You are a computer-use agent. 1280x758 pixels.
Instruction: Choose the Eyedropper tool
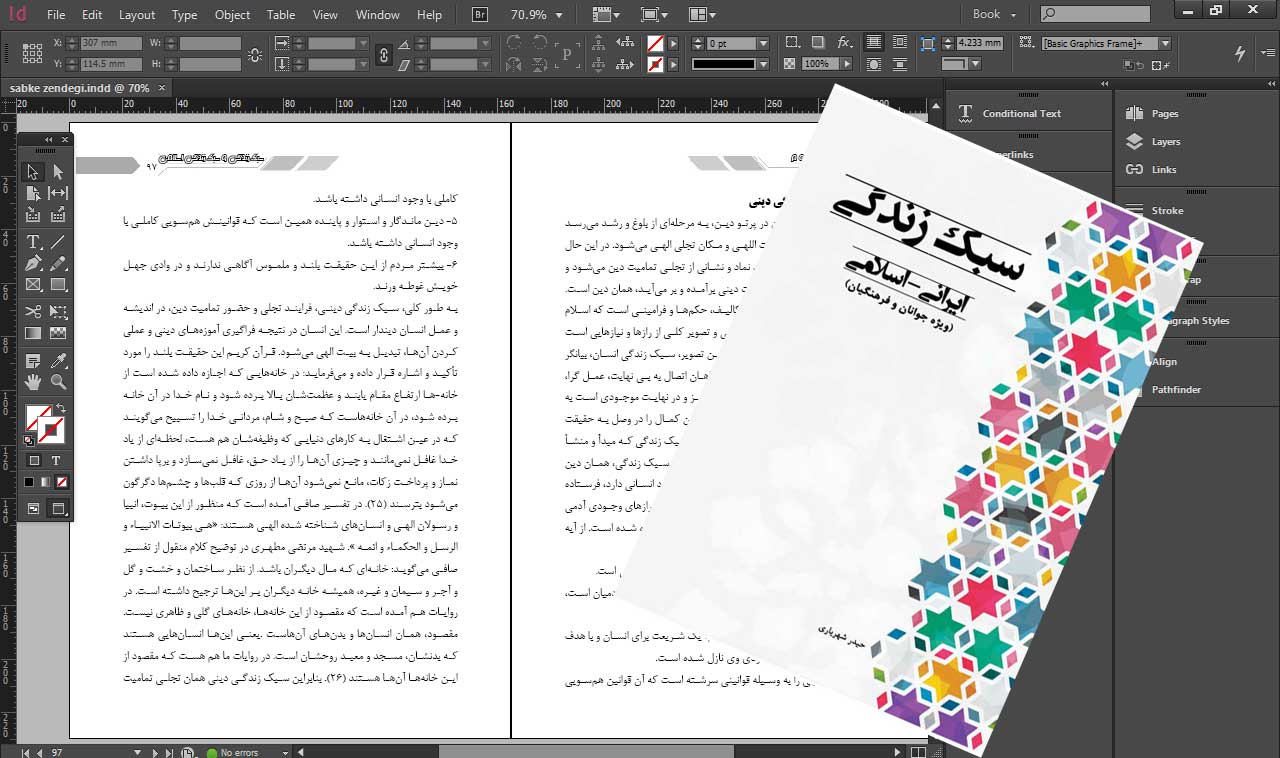[x=58, y=359]
